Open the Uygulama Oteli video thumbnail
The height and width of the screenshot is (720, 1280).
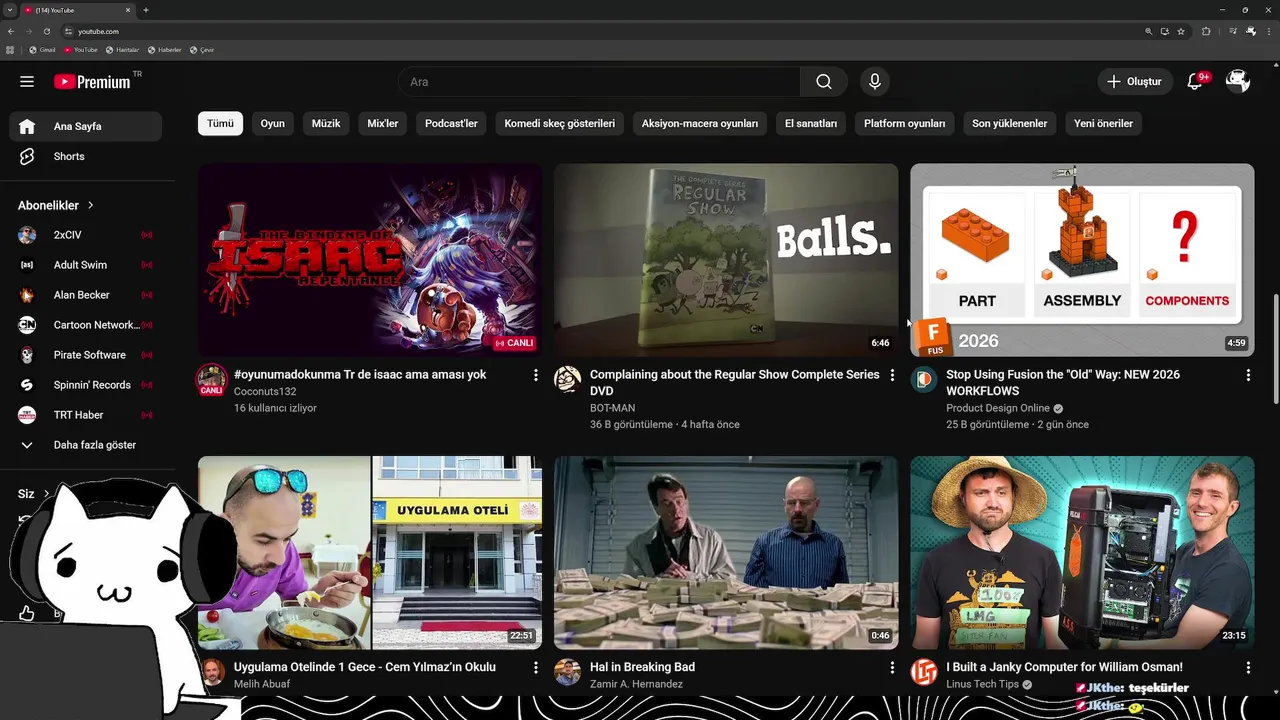coord(370,553)
